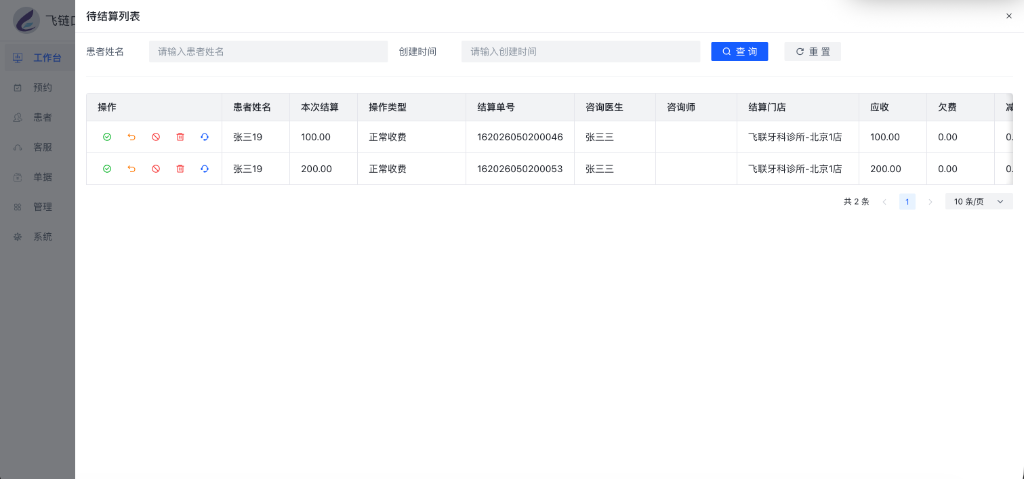Confirm settlement for the 100.00 row (green check)
This screenshot has width=1024, height=479.
(107, 137)
